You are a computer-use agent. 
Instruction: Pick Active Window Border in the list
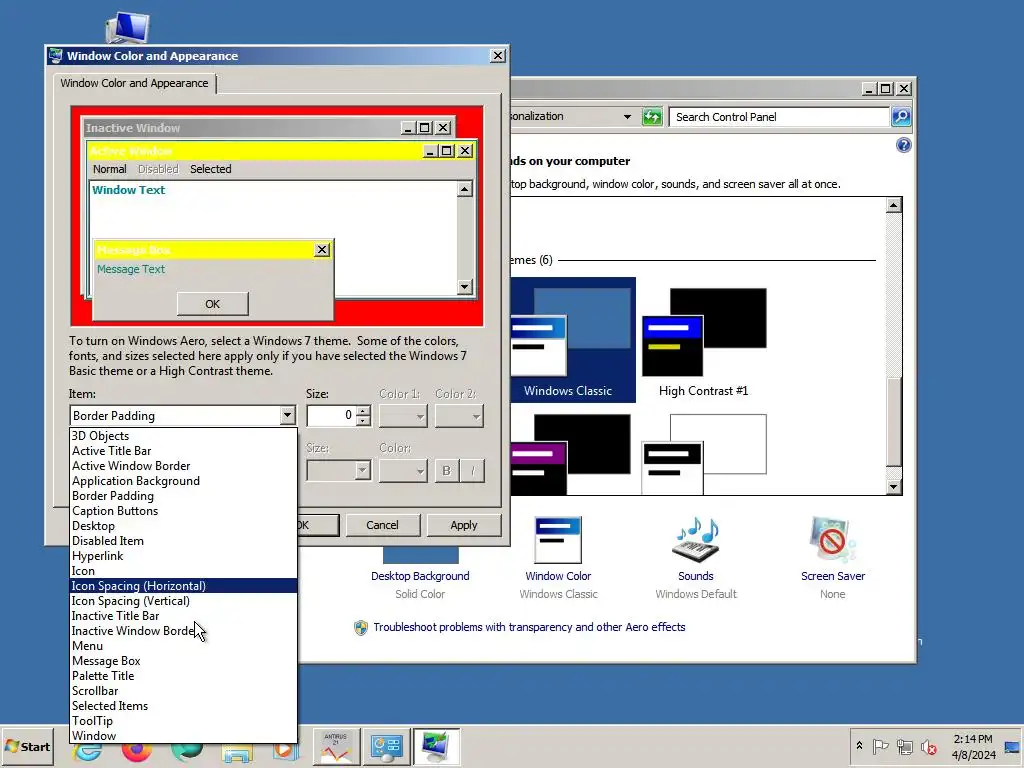(184, 466)
